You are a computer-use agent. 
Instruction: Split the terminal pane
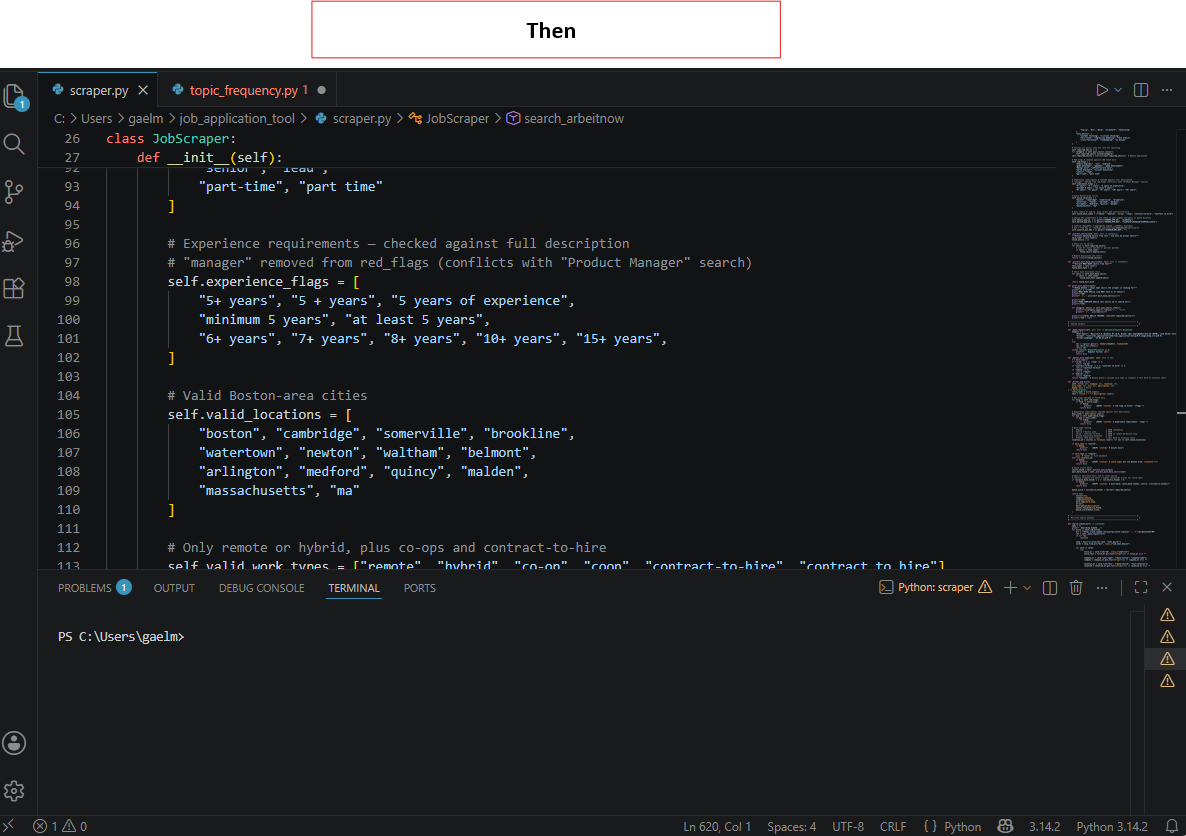[1050, 588]
